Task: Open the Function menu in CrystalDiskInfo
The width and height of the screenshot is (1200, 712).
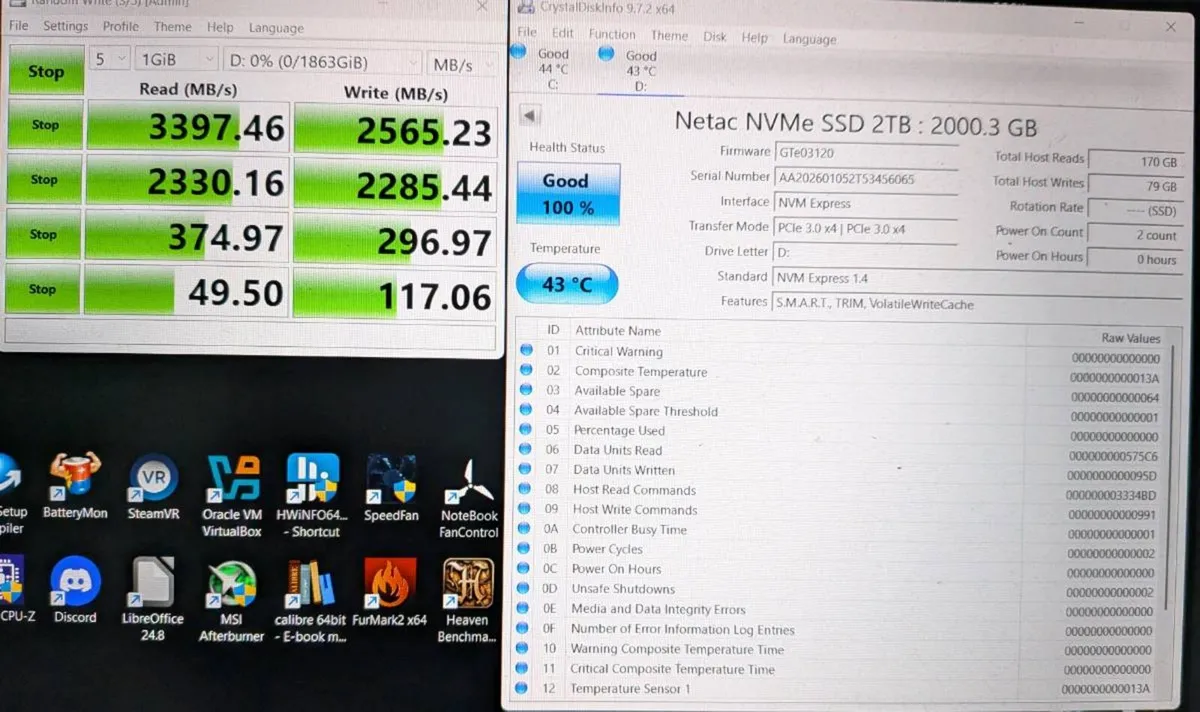Action: pyautogui.click(x=611, y=36)
